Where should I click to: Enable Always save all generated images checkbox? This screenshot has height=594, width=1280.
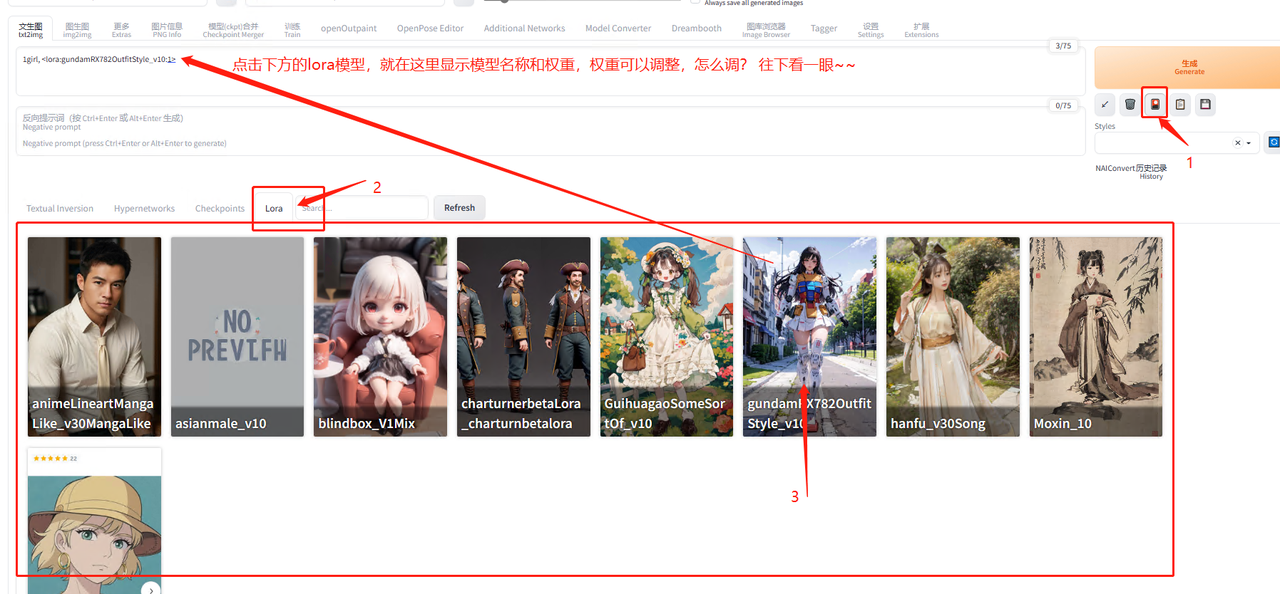[x=696, y=2]
